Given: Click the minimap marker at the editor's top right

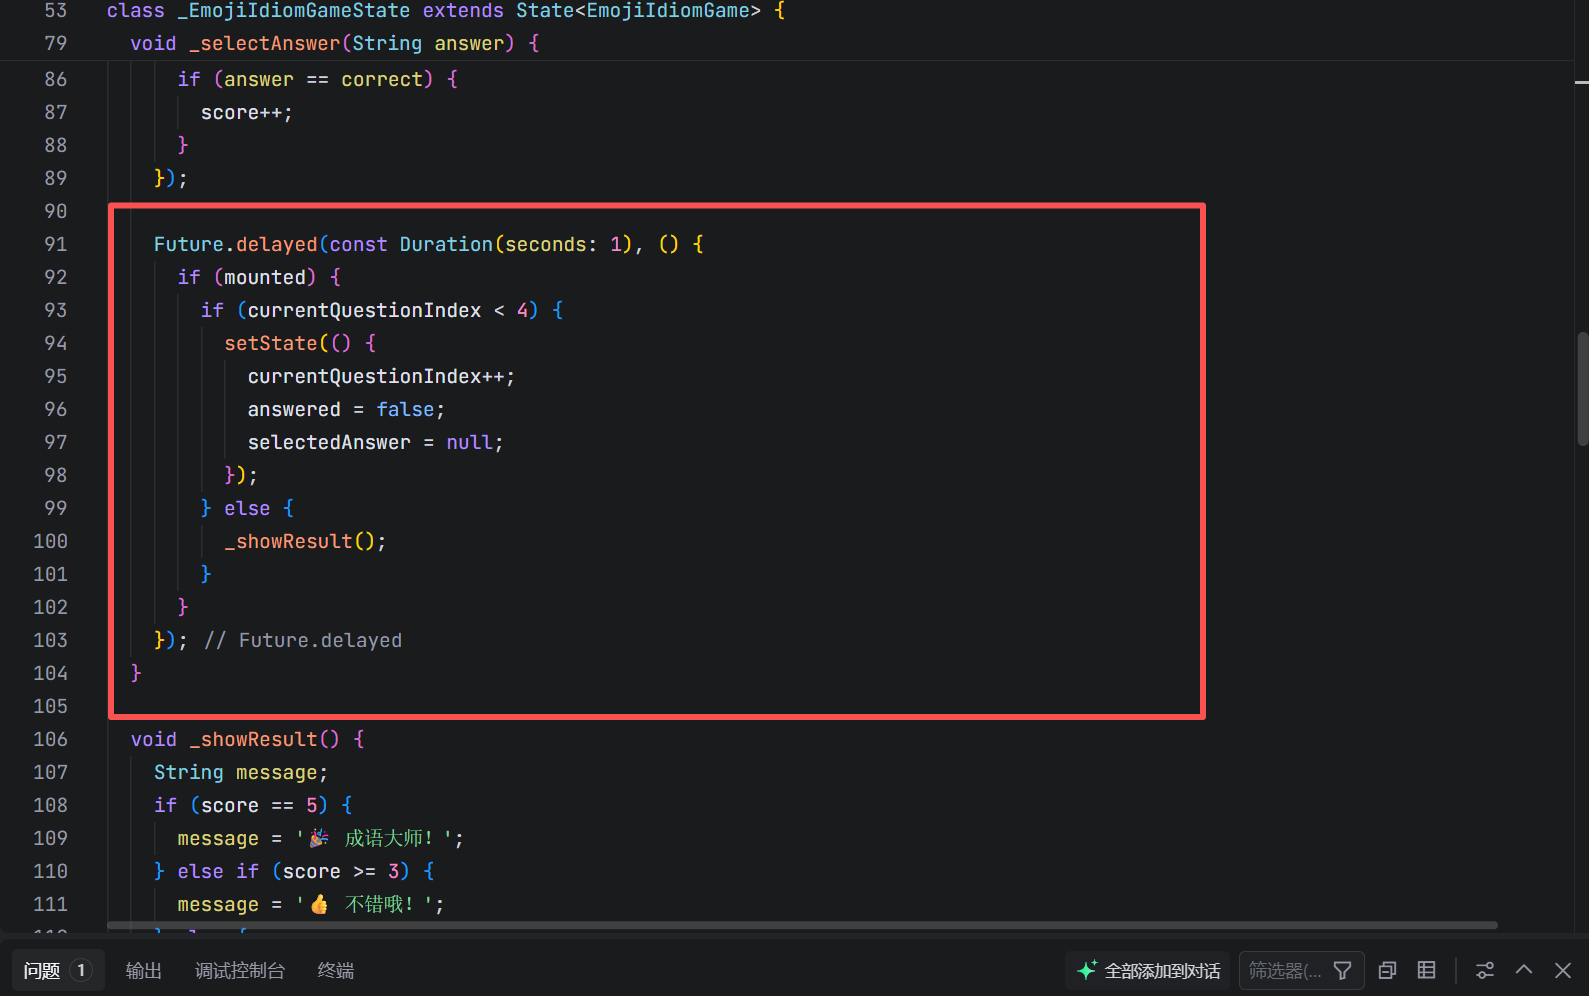Looking at the screenshot, I should pyautogui.click(x=1582, y=82).
